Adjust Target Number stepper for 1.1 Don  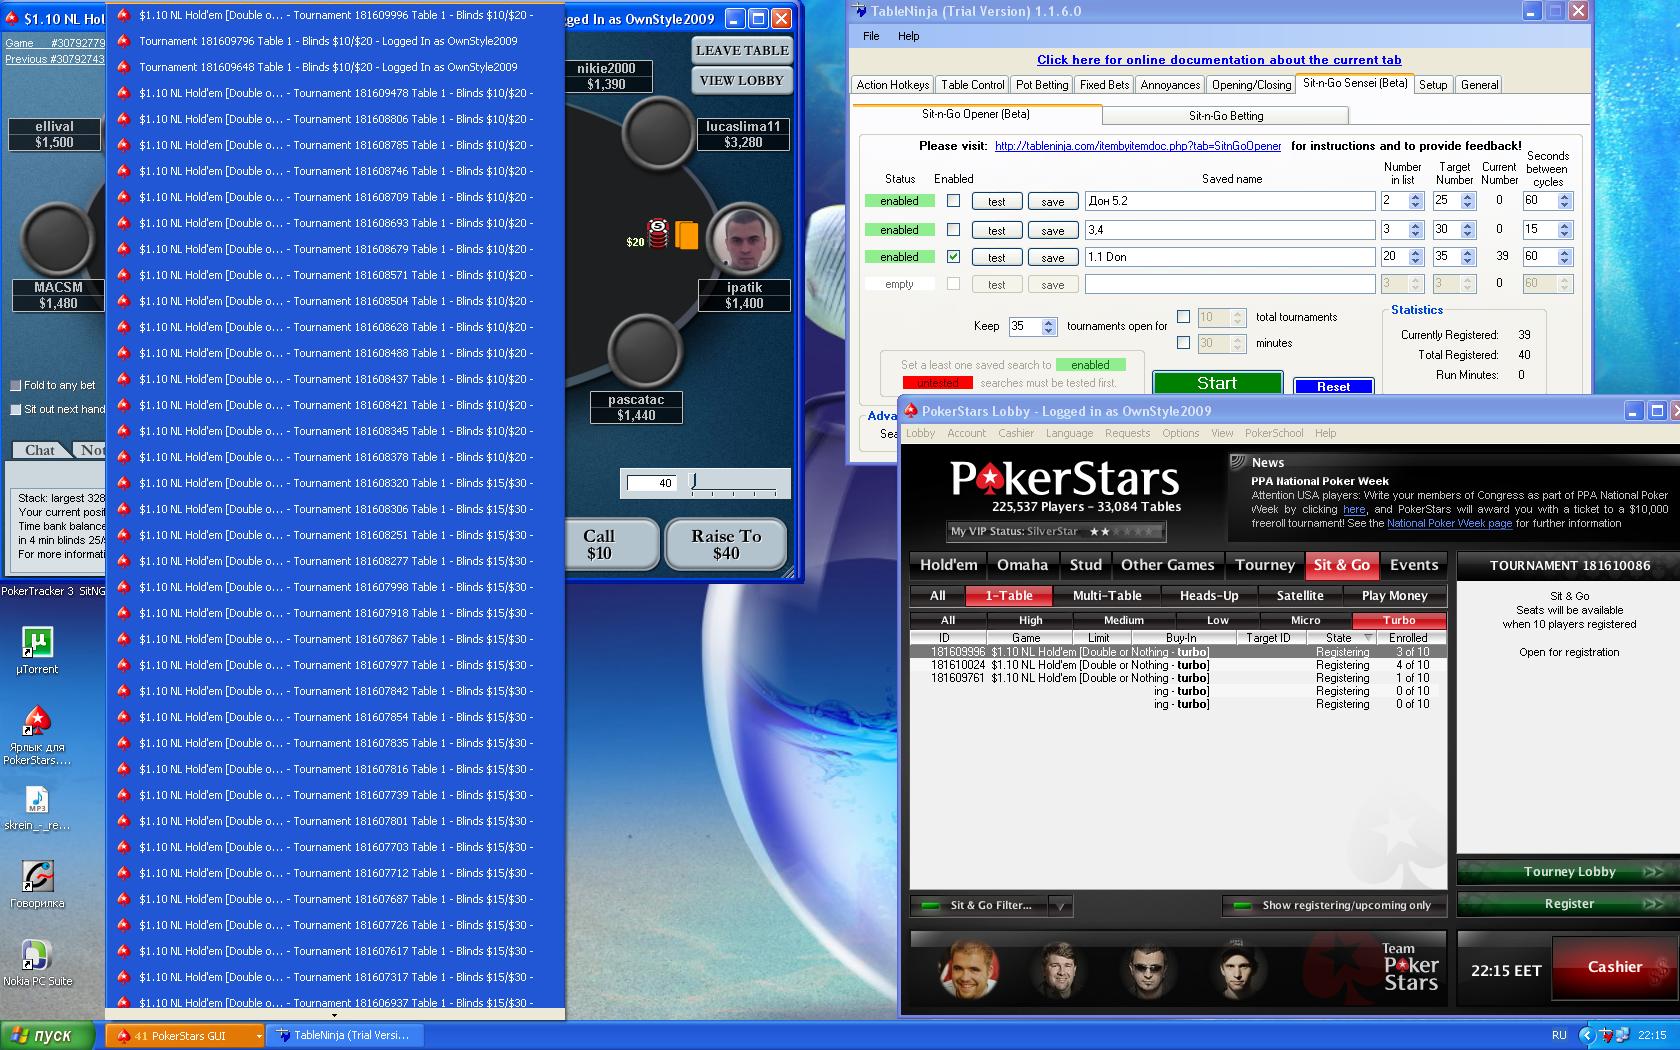[x=1467, y=256]
